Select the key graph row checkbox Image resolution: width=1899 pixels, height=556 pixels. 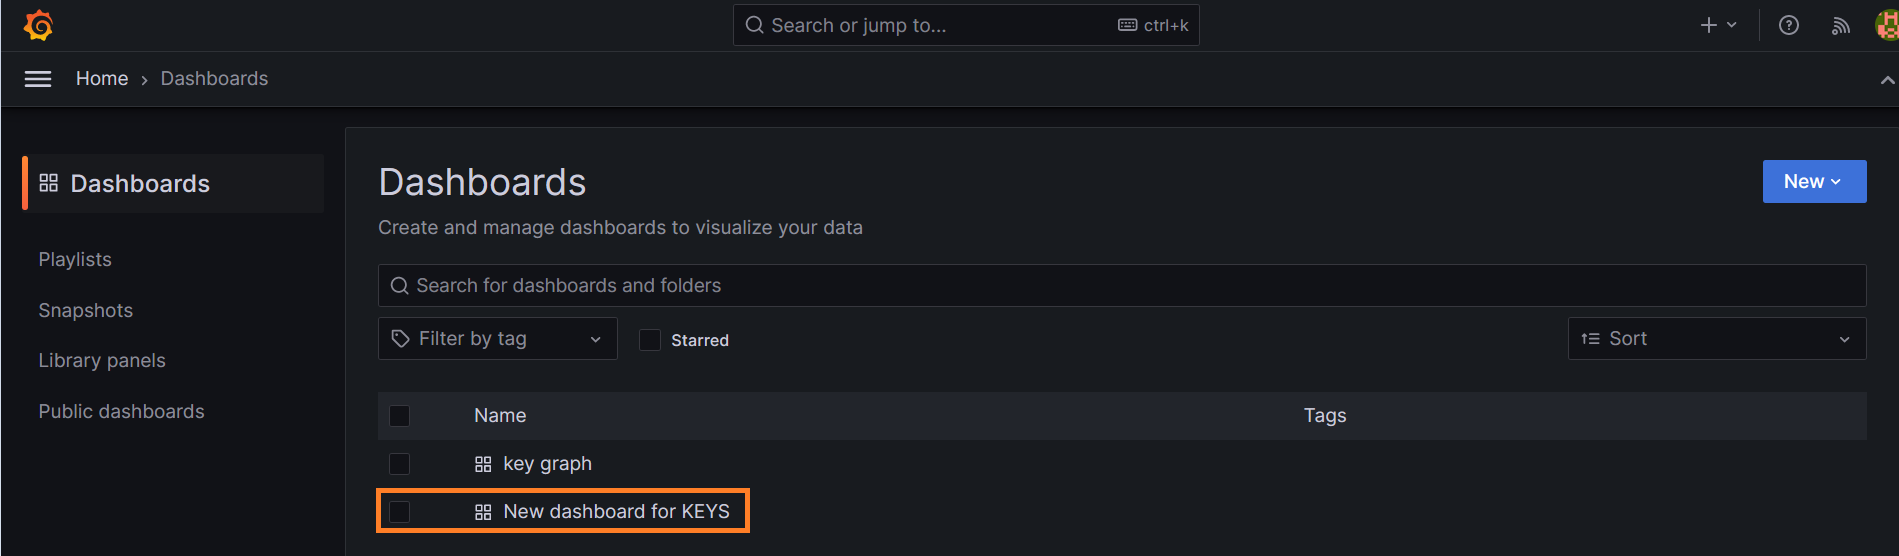point(399,464)
